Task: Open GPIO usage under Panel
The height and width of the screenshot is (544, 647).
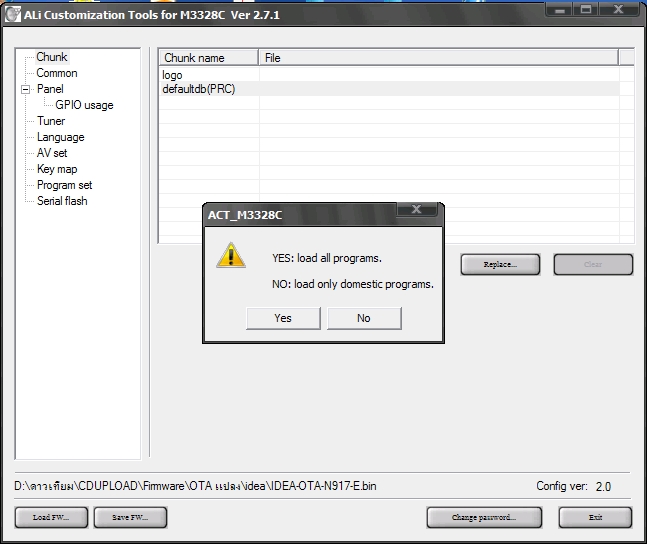Action: tap(84, 105)
